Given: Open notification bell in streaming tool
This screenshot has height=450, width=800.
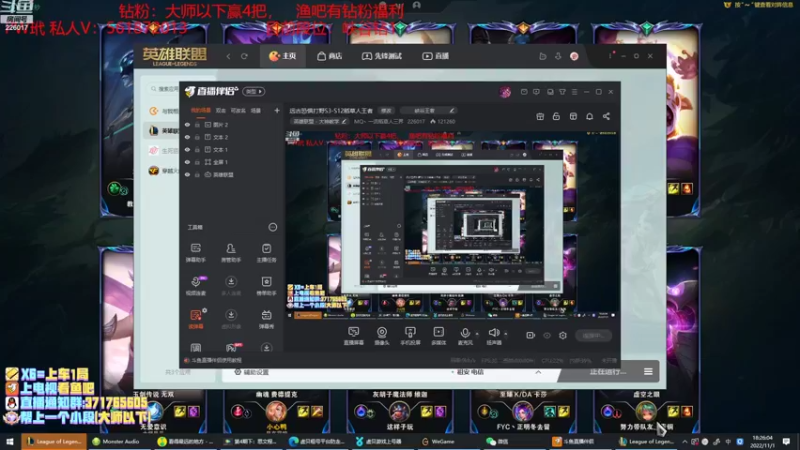Looking at the screenshot, I should pyautogui.click(x=589, y=116).
